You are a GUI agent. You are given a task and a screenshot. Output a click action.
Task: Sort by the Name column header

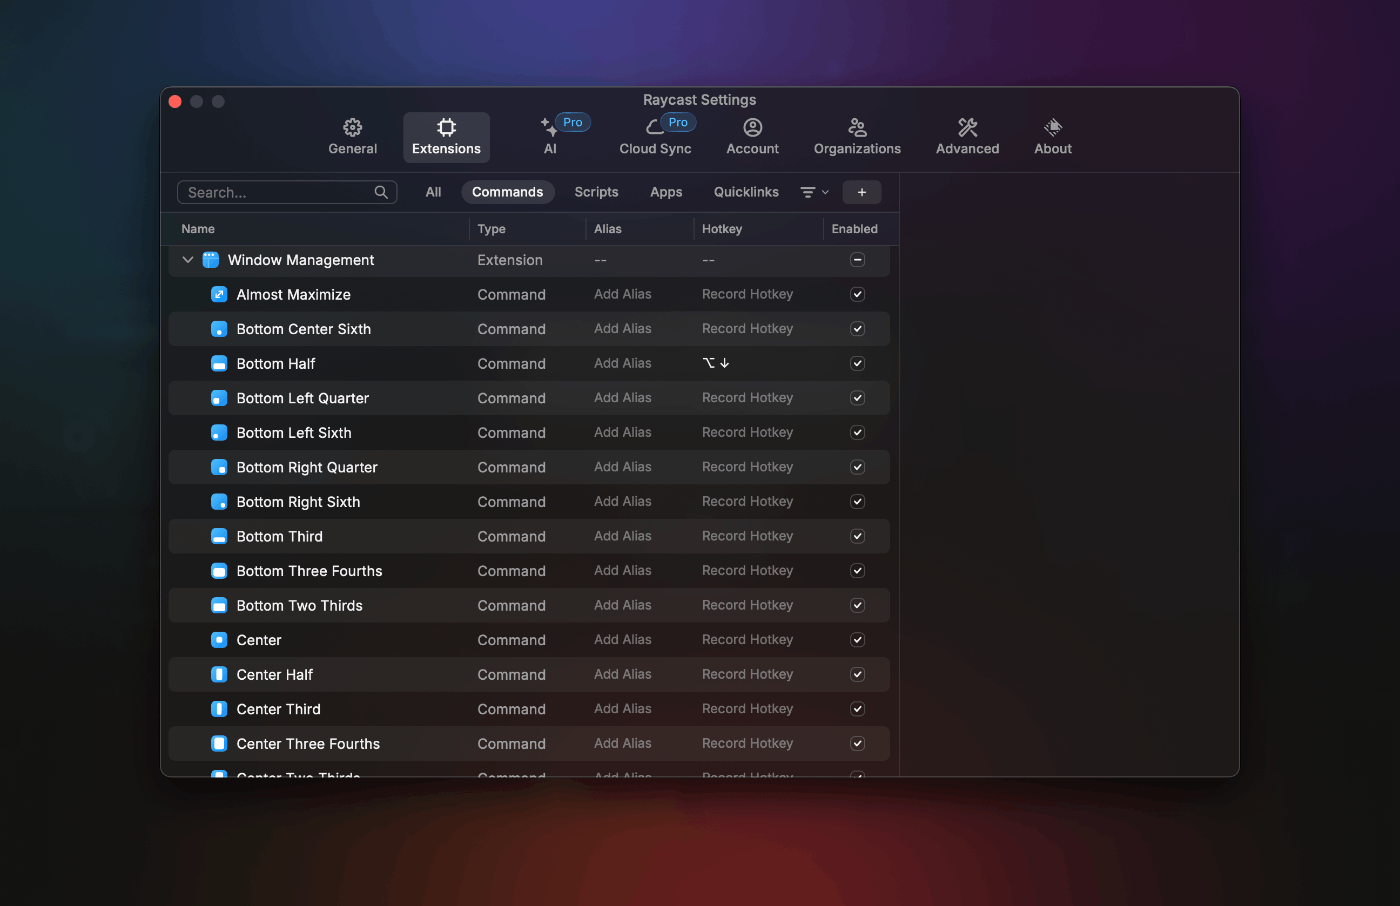(198, 229)
